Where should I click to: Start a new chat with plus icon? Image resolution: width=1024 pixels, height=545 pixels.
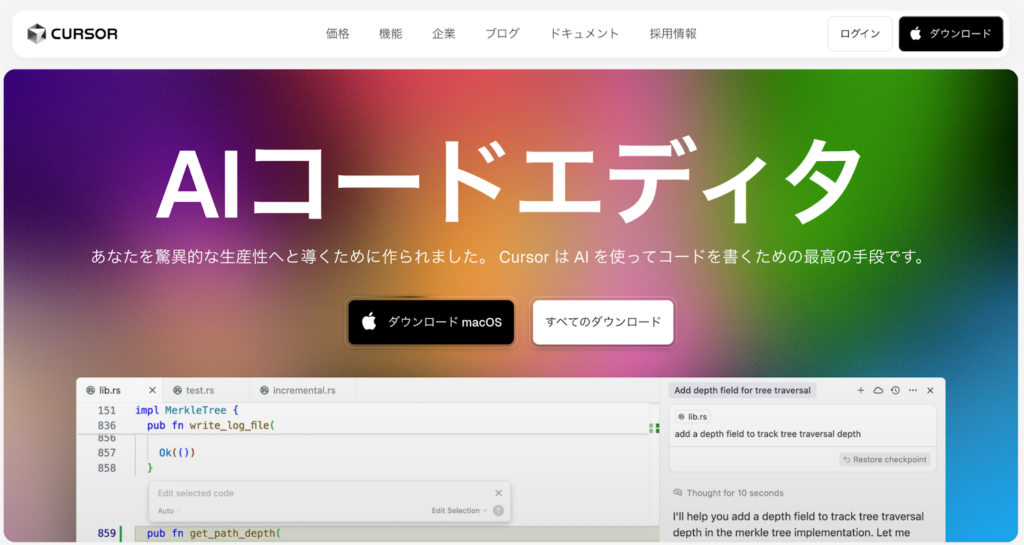pyautogui.click(x=861, y=390)
